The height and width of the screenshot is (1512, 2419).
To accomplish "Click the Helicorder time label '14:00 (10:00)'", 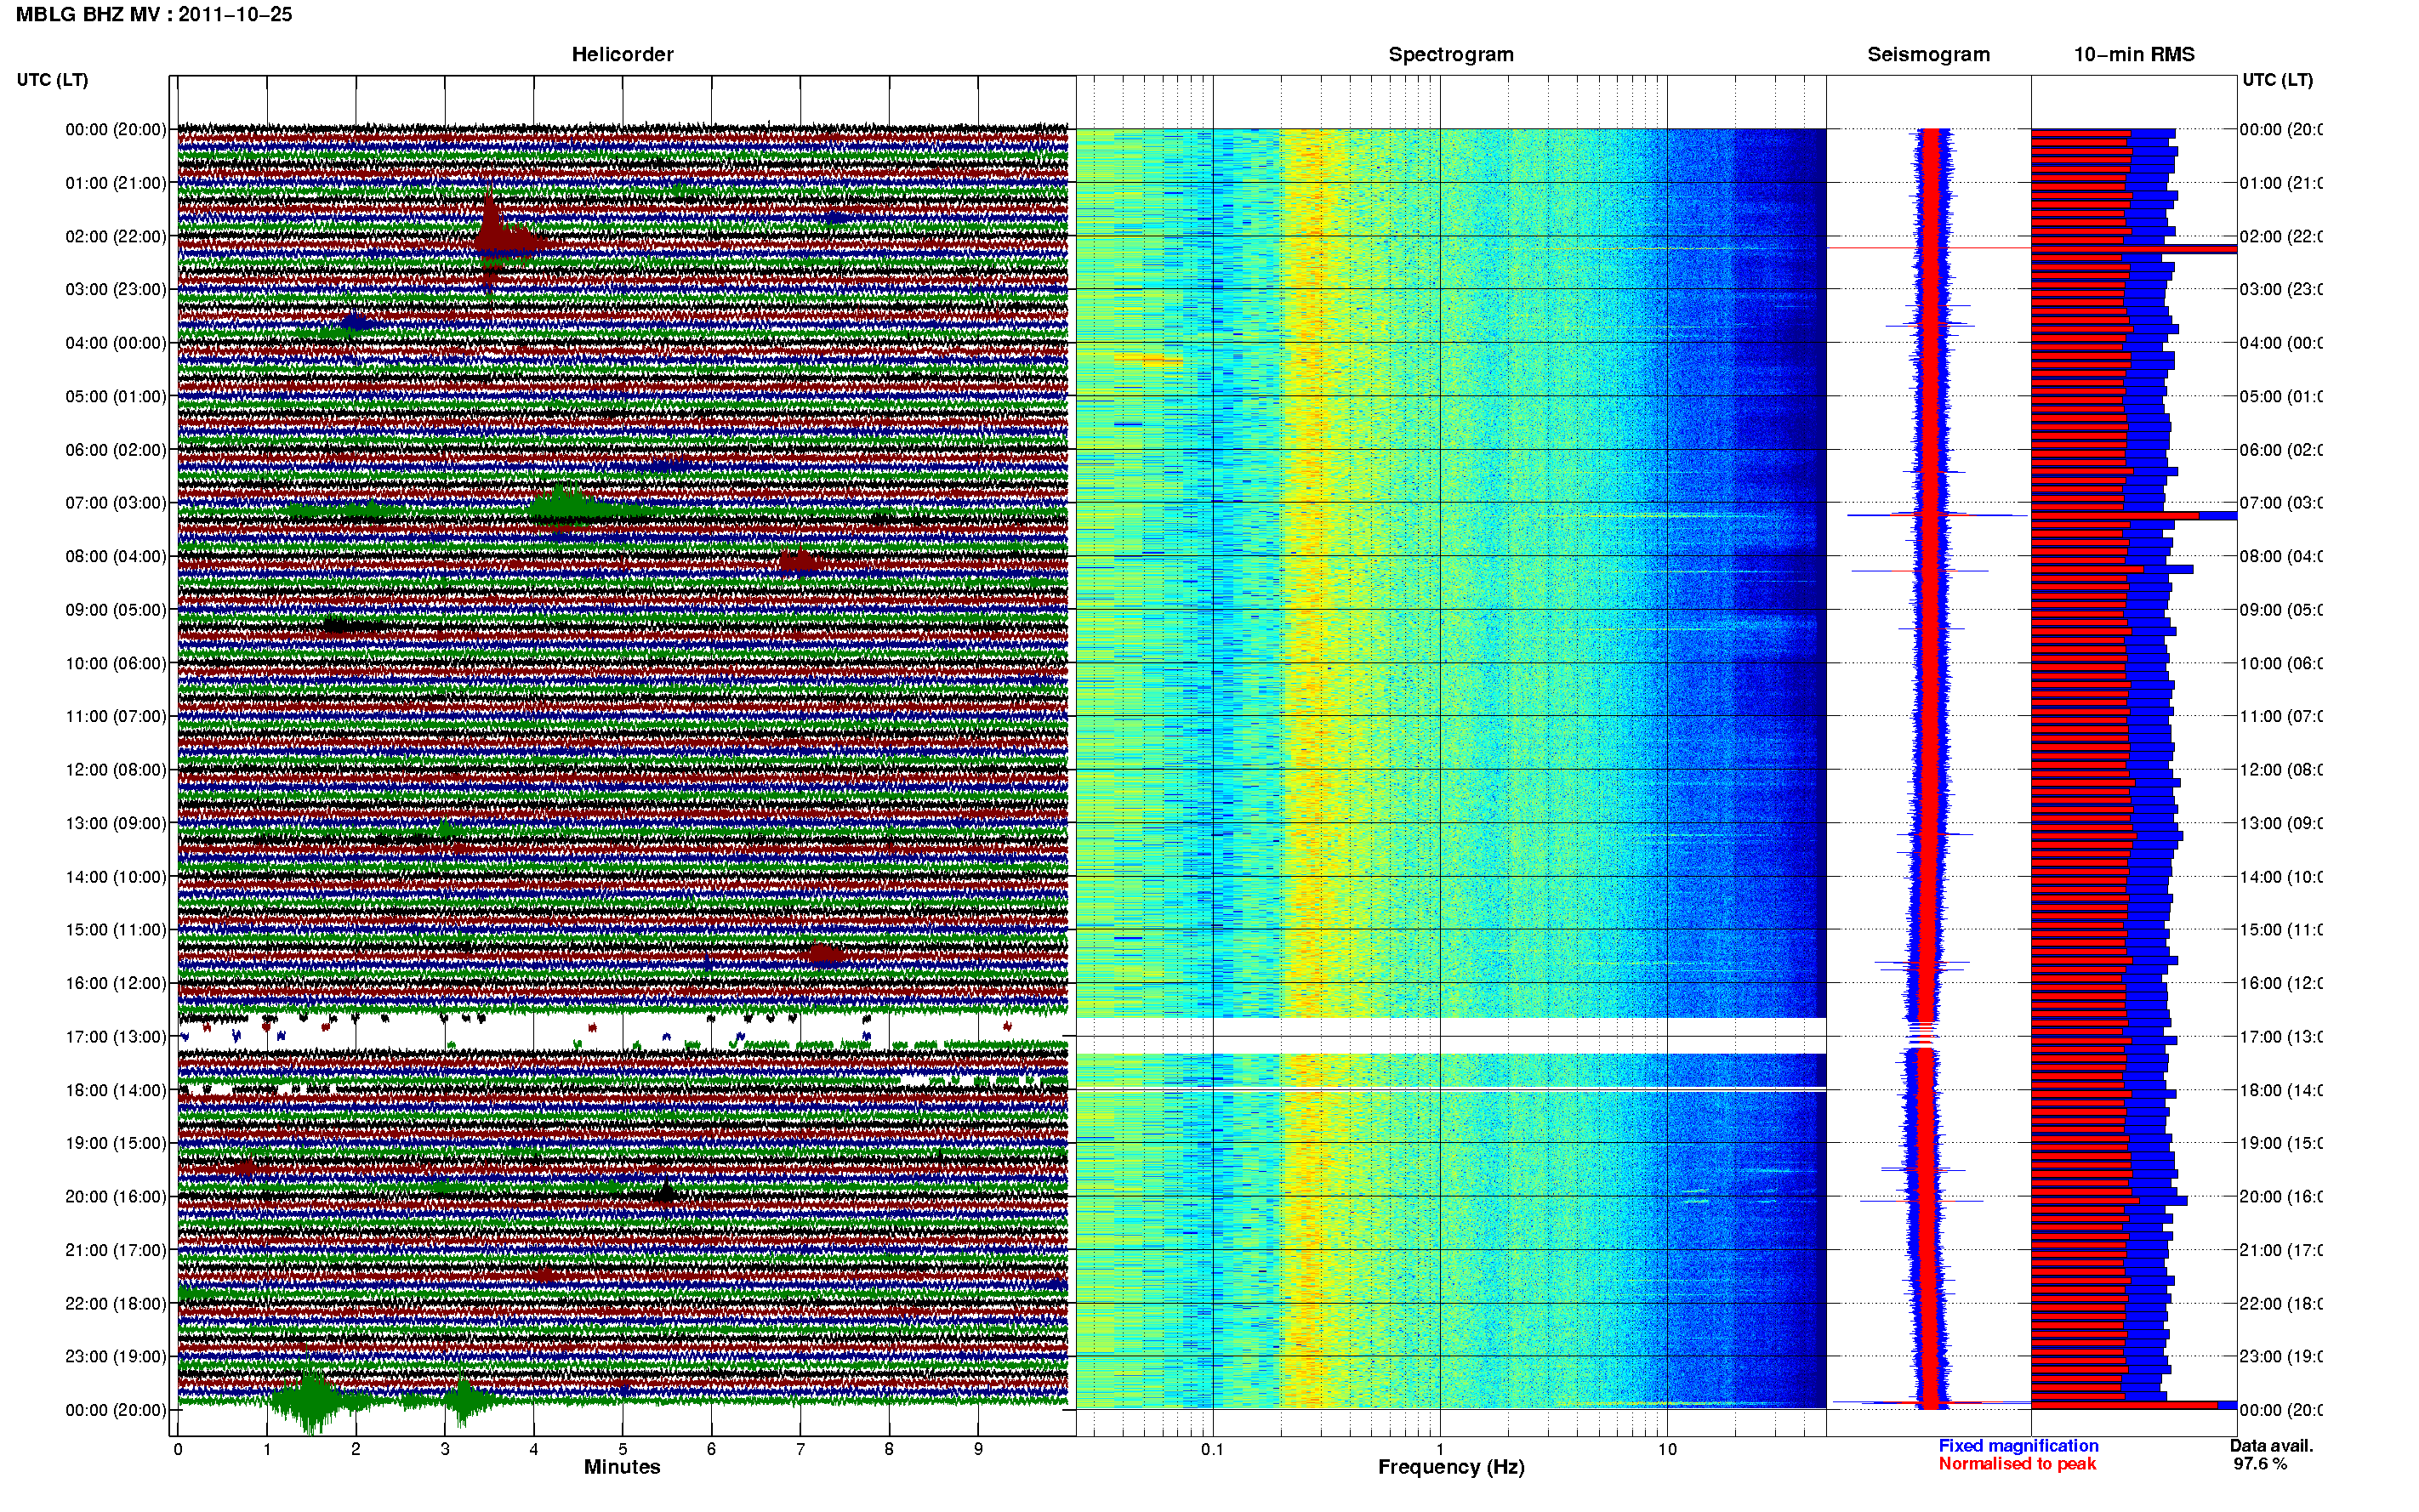I will [116, 877].
